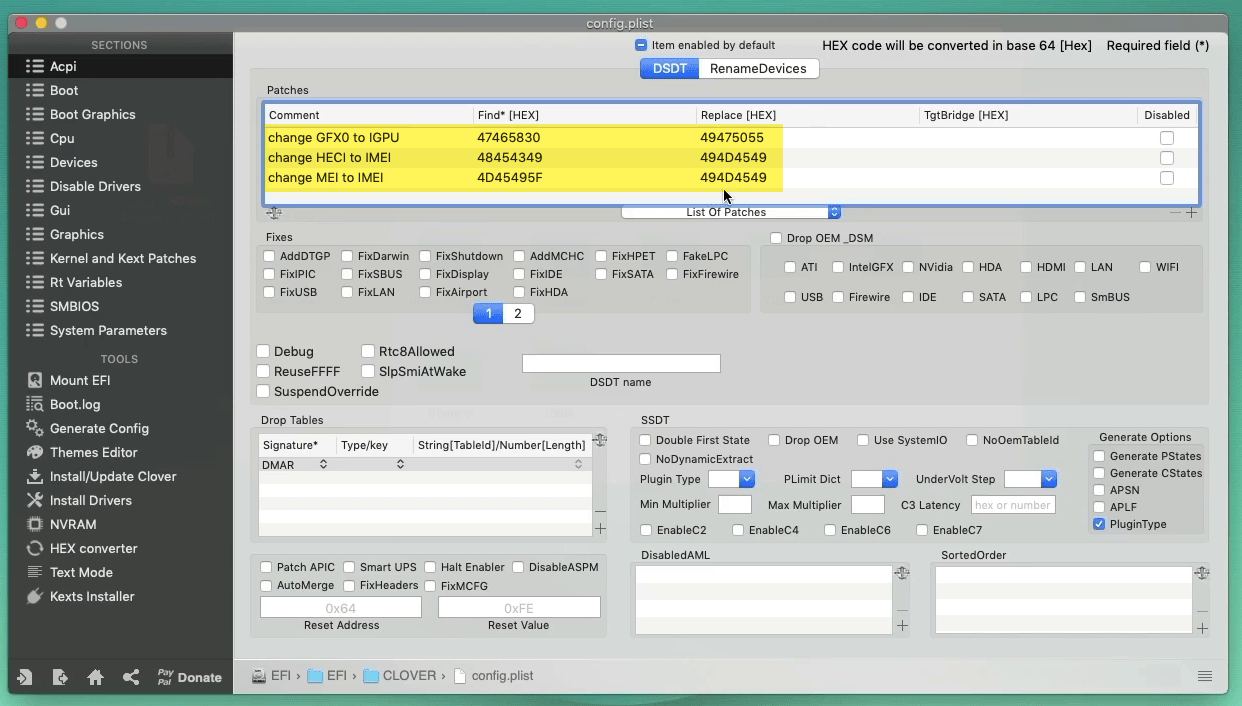1242x706 pixels.
Task: Add a Drop Tables entry with plus icon
Action: pos(600,528)
